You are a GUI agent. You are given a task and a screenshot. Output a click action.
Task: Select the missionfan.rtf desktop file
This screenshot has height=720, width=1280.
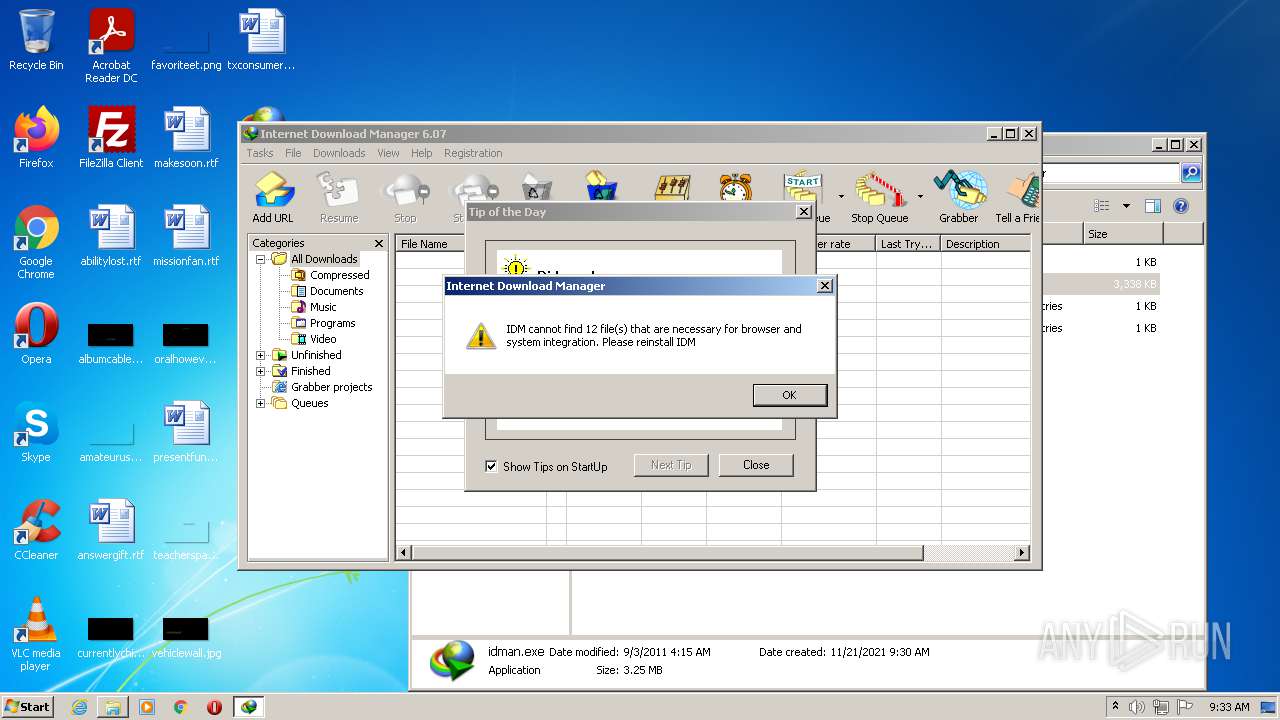tap(186, 236)
